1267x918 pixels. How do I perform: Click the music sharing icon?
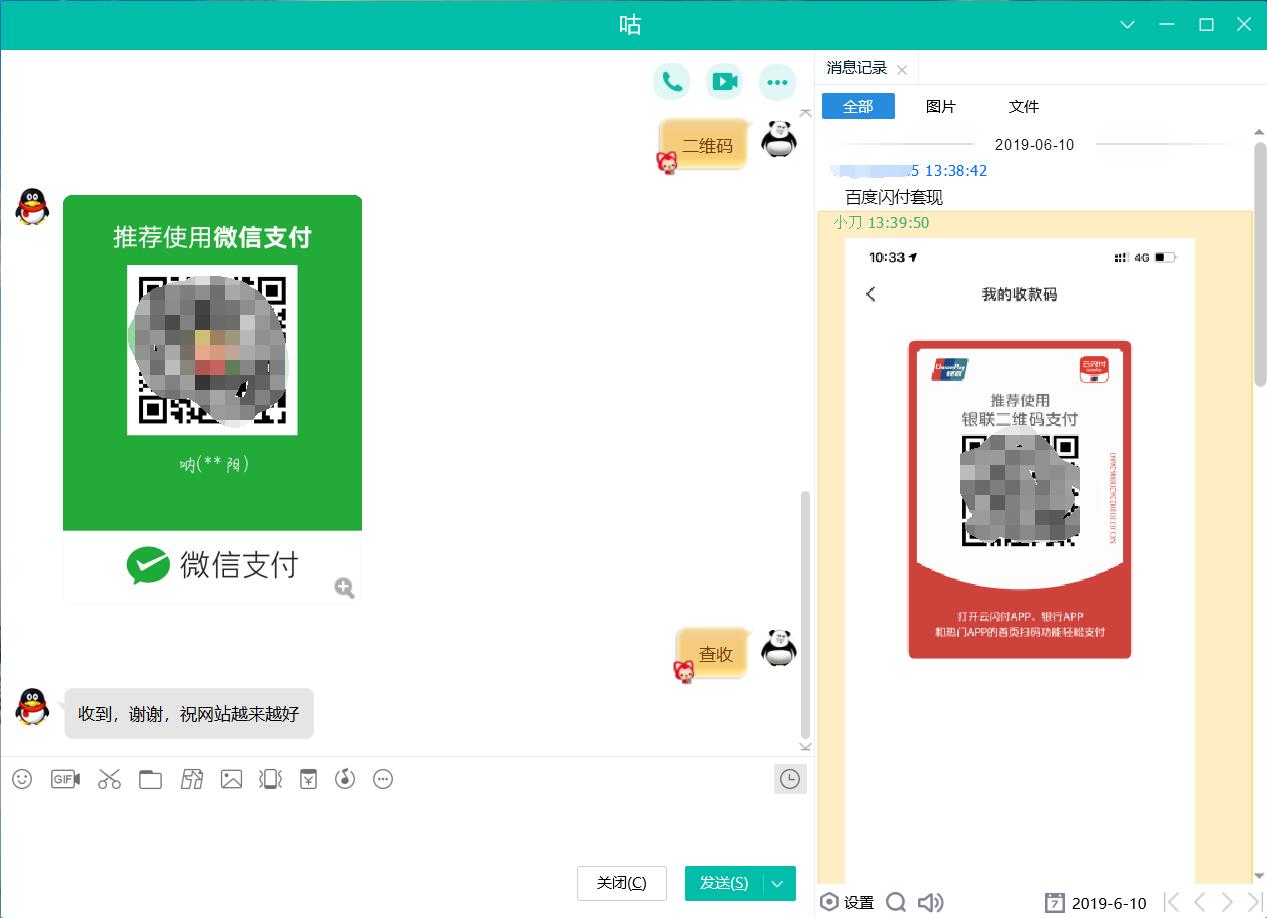(x=345, y=779)
